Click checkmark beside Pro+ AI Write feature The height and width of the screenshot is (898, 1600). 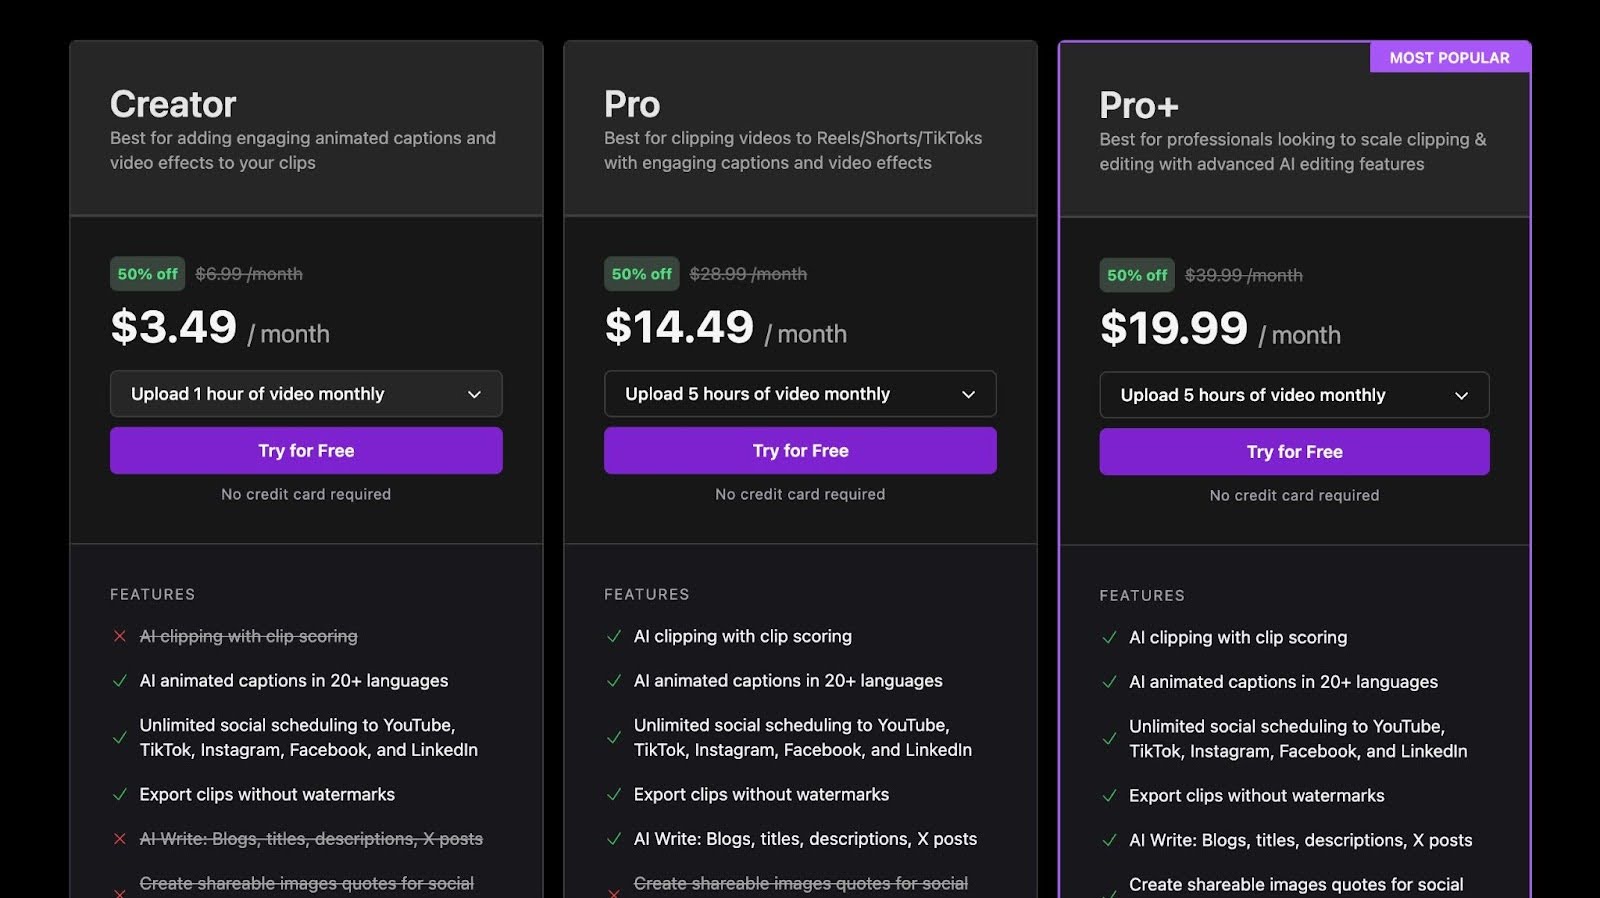1109,841
